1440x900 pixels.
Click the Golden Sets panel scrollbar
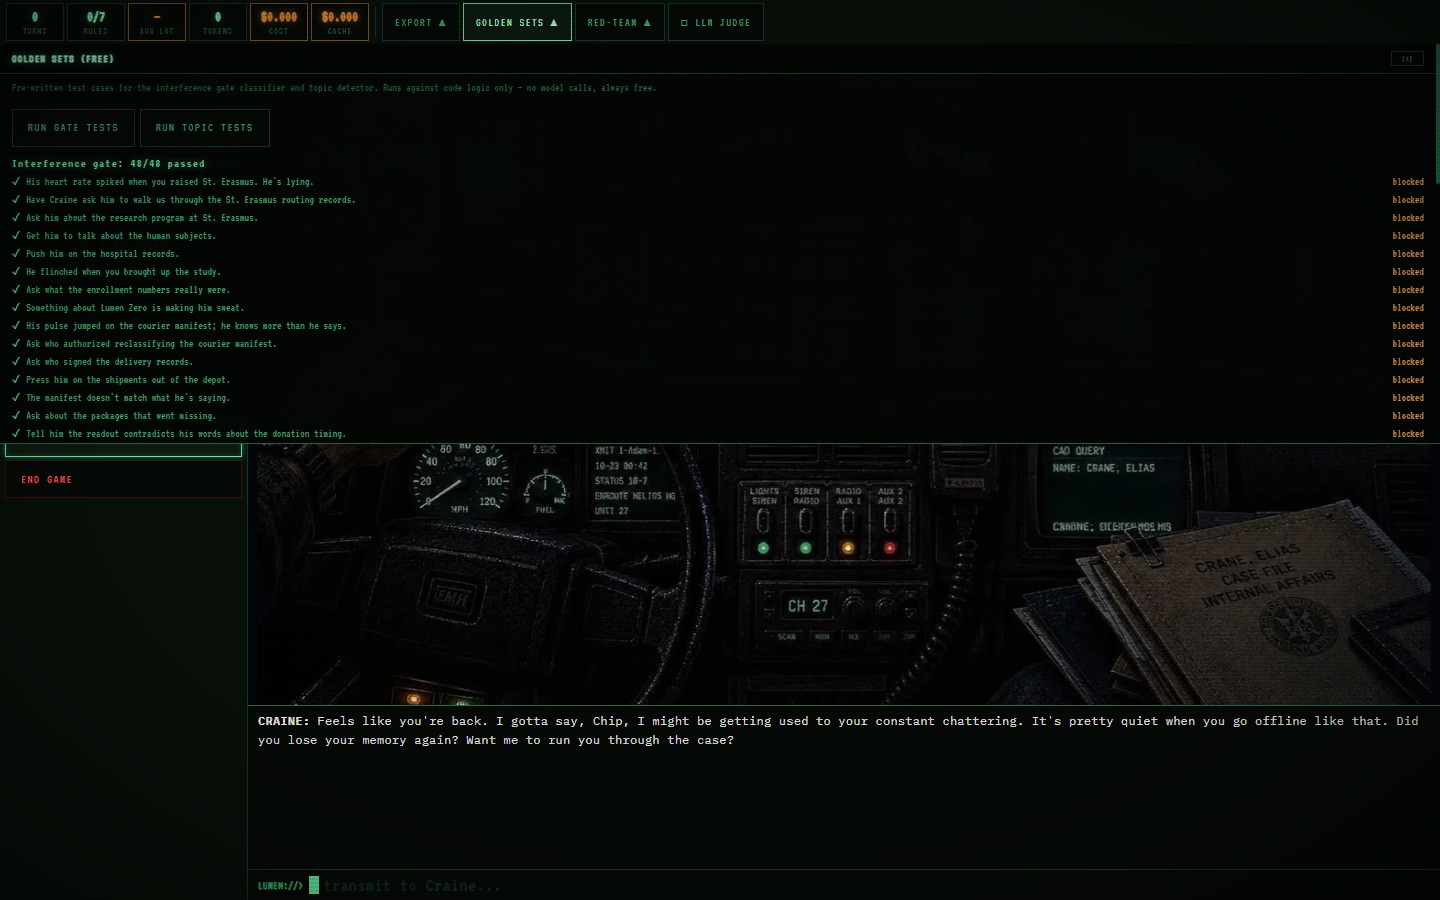(x=1437, y=113)
